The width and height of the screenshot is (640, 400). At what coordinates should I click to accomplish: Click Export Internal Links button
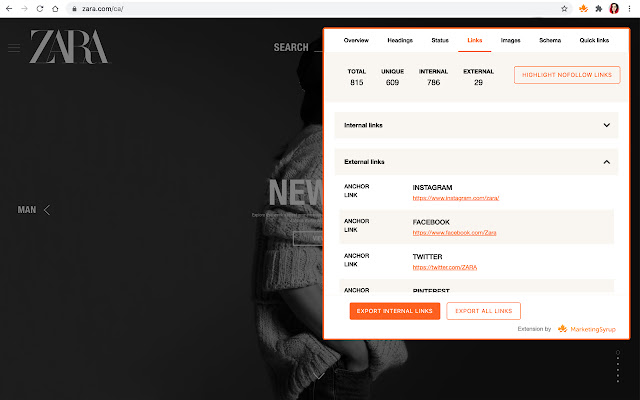[395, 311]
